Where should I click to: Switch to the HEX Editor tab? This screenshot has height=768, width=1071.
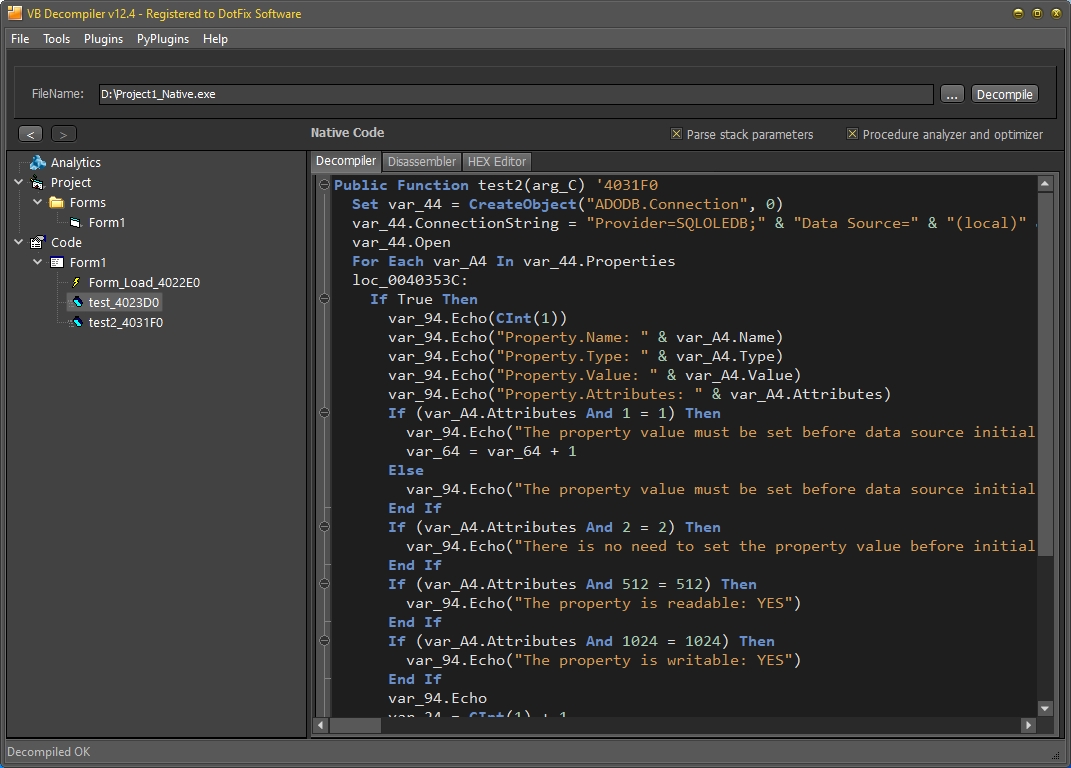pos(497,162)
